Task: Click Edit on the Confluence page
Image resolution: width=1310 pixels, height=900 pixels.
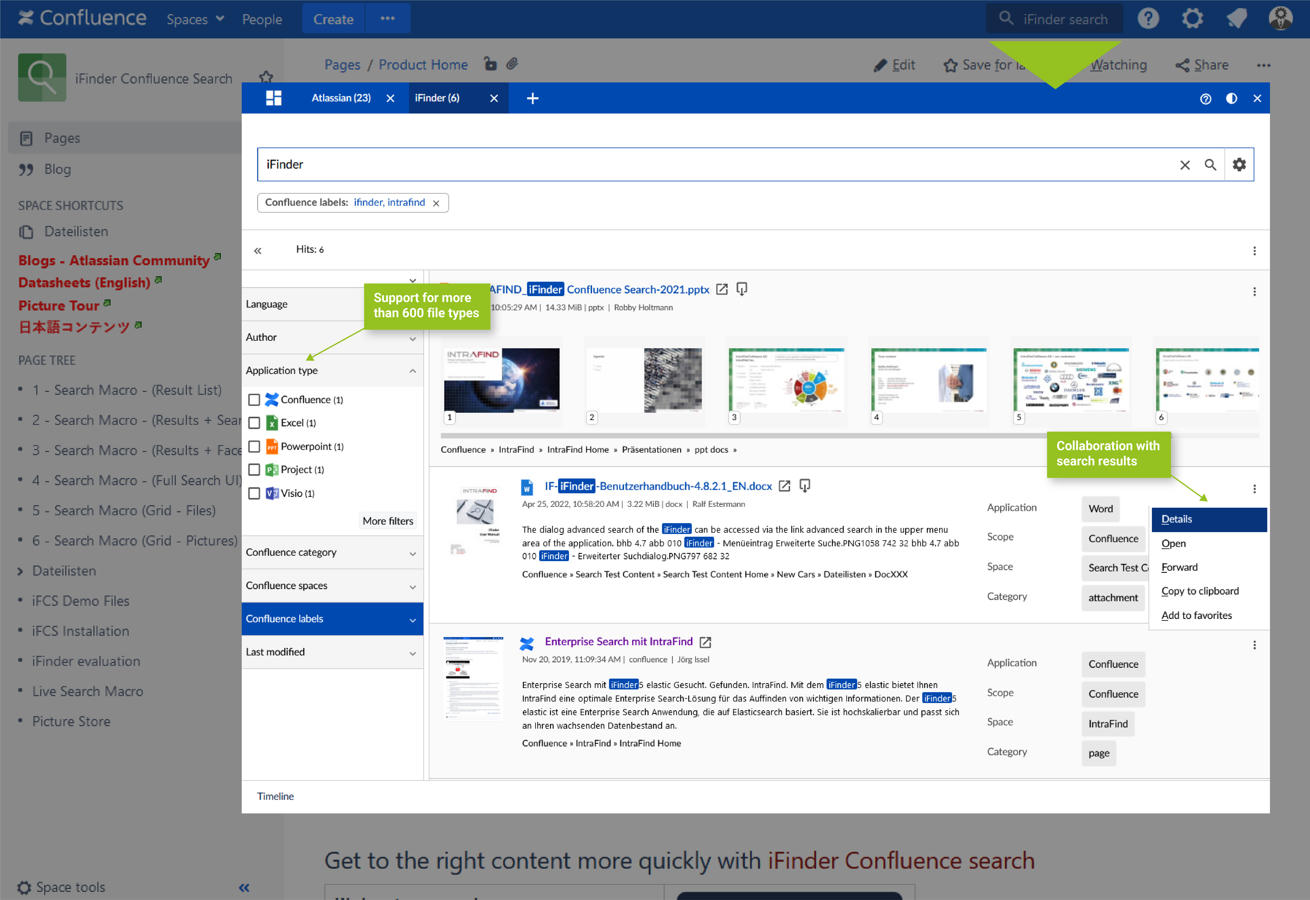Action: coord(894,65)
